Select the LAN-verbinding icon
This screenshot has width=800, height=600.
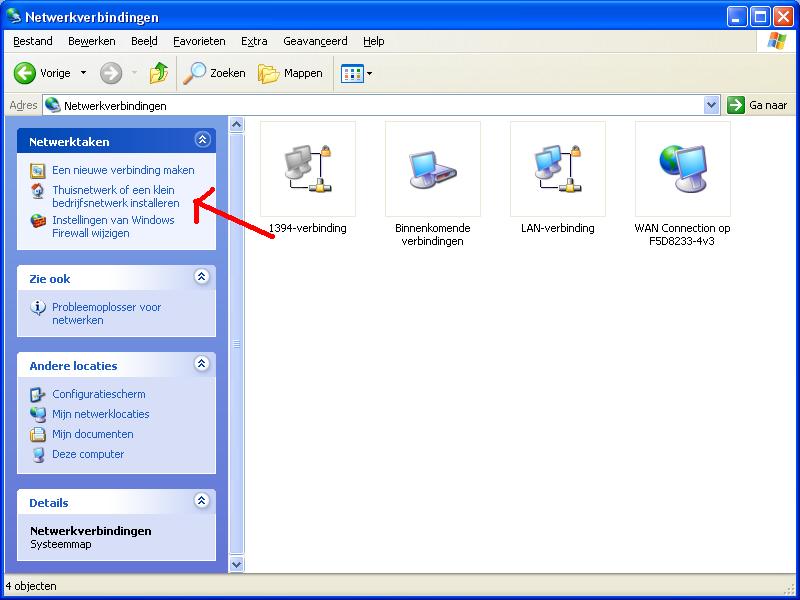coord(558,169)
